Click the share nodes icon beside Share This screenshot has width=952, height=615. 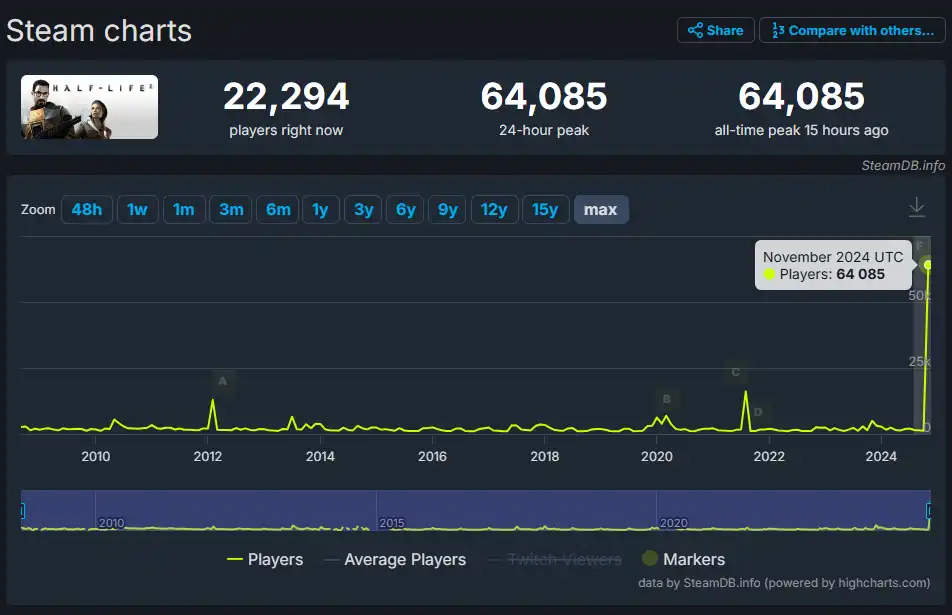pyautogui.click(x=694, y=30)
